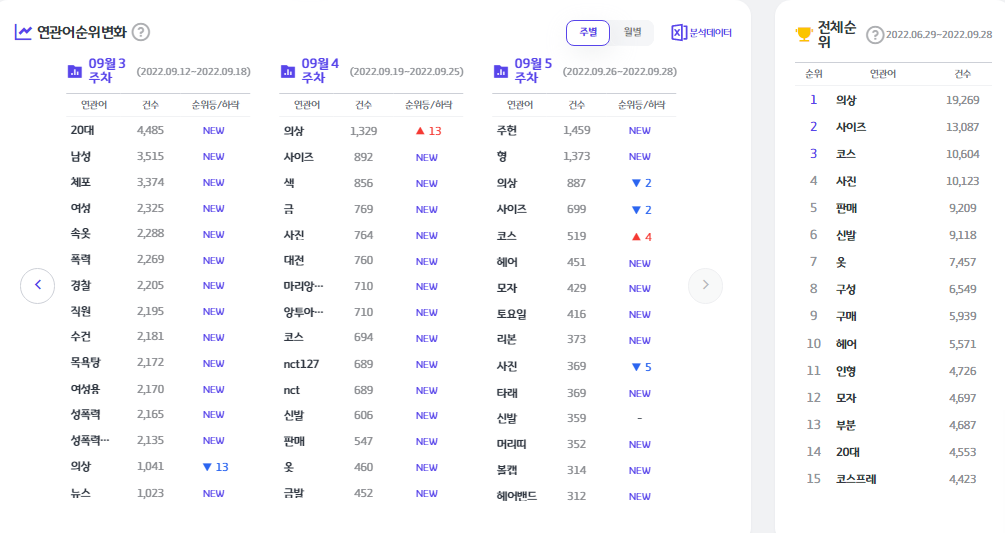Select keyword 헤어밴드 in week 5 list
1005x533 pixels.
[x=517, y=496]
